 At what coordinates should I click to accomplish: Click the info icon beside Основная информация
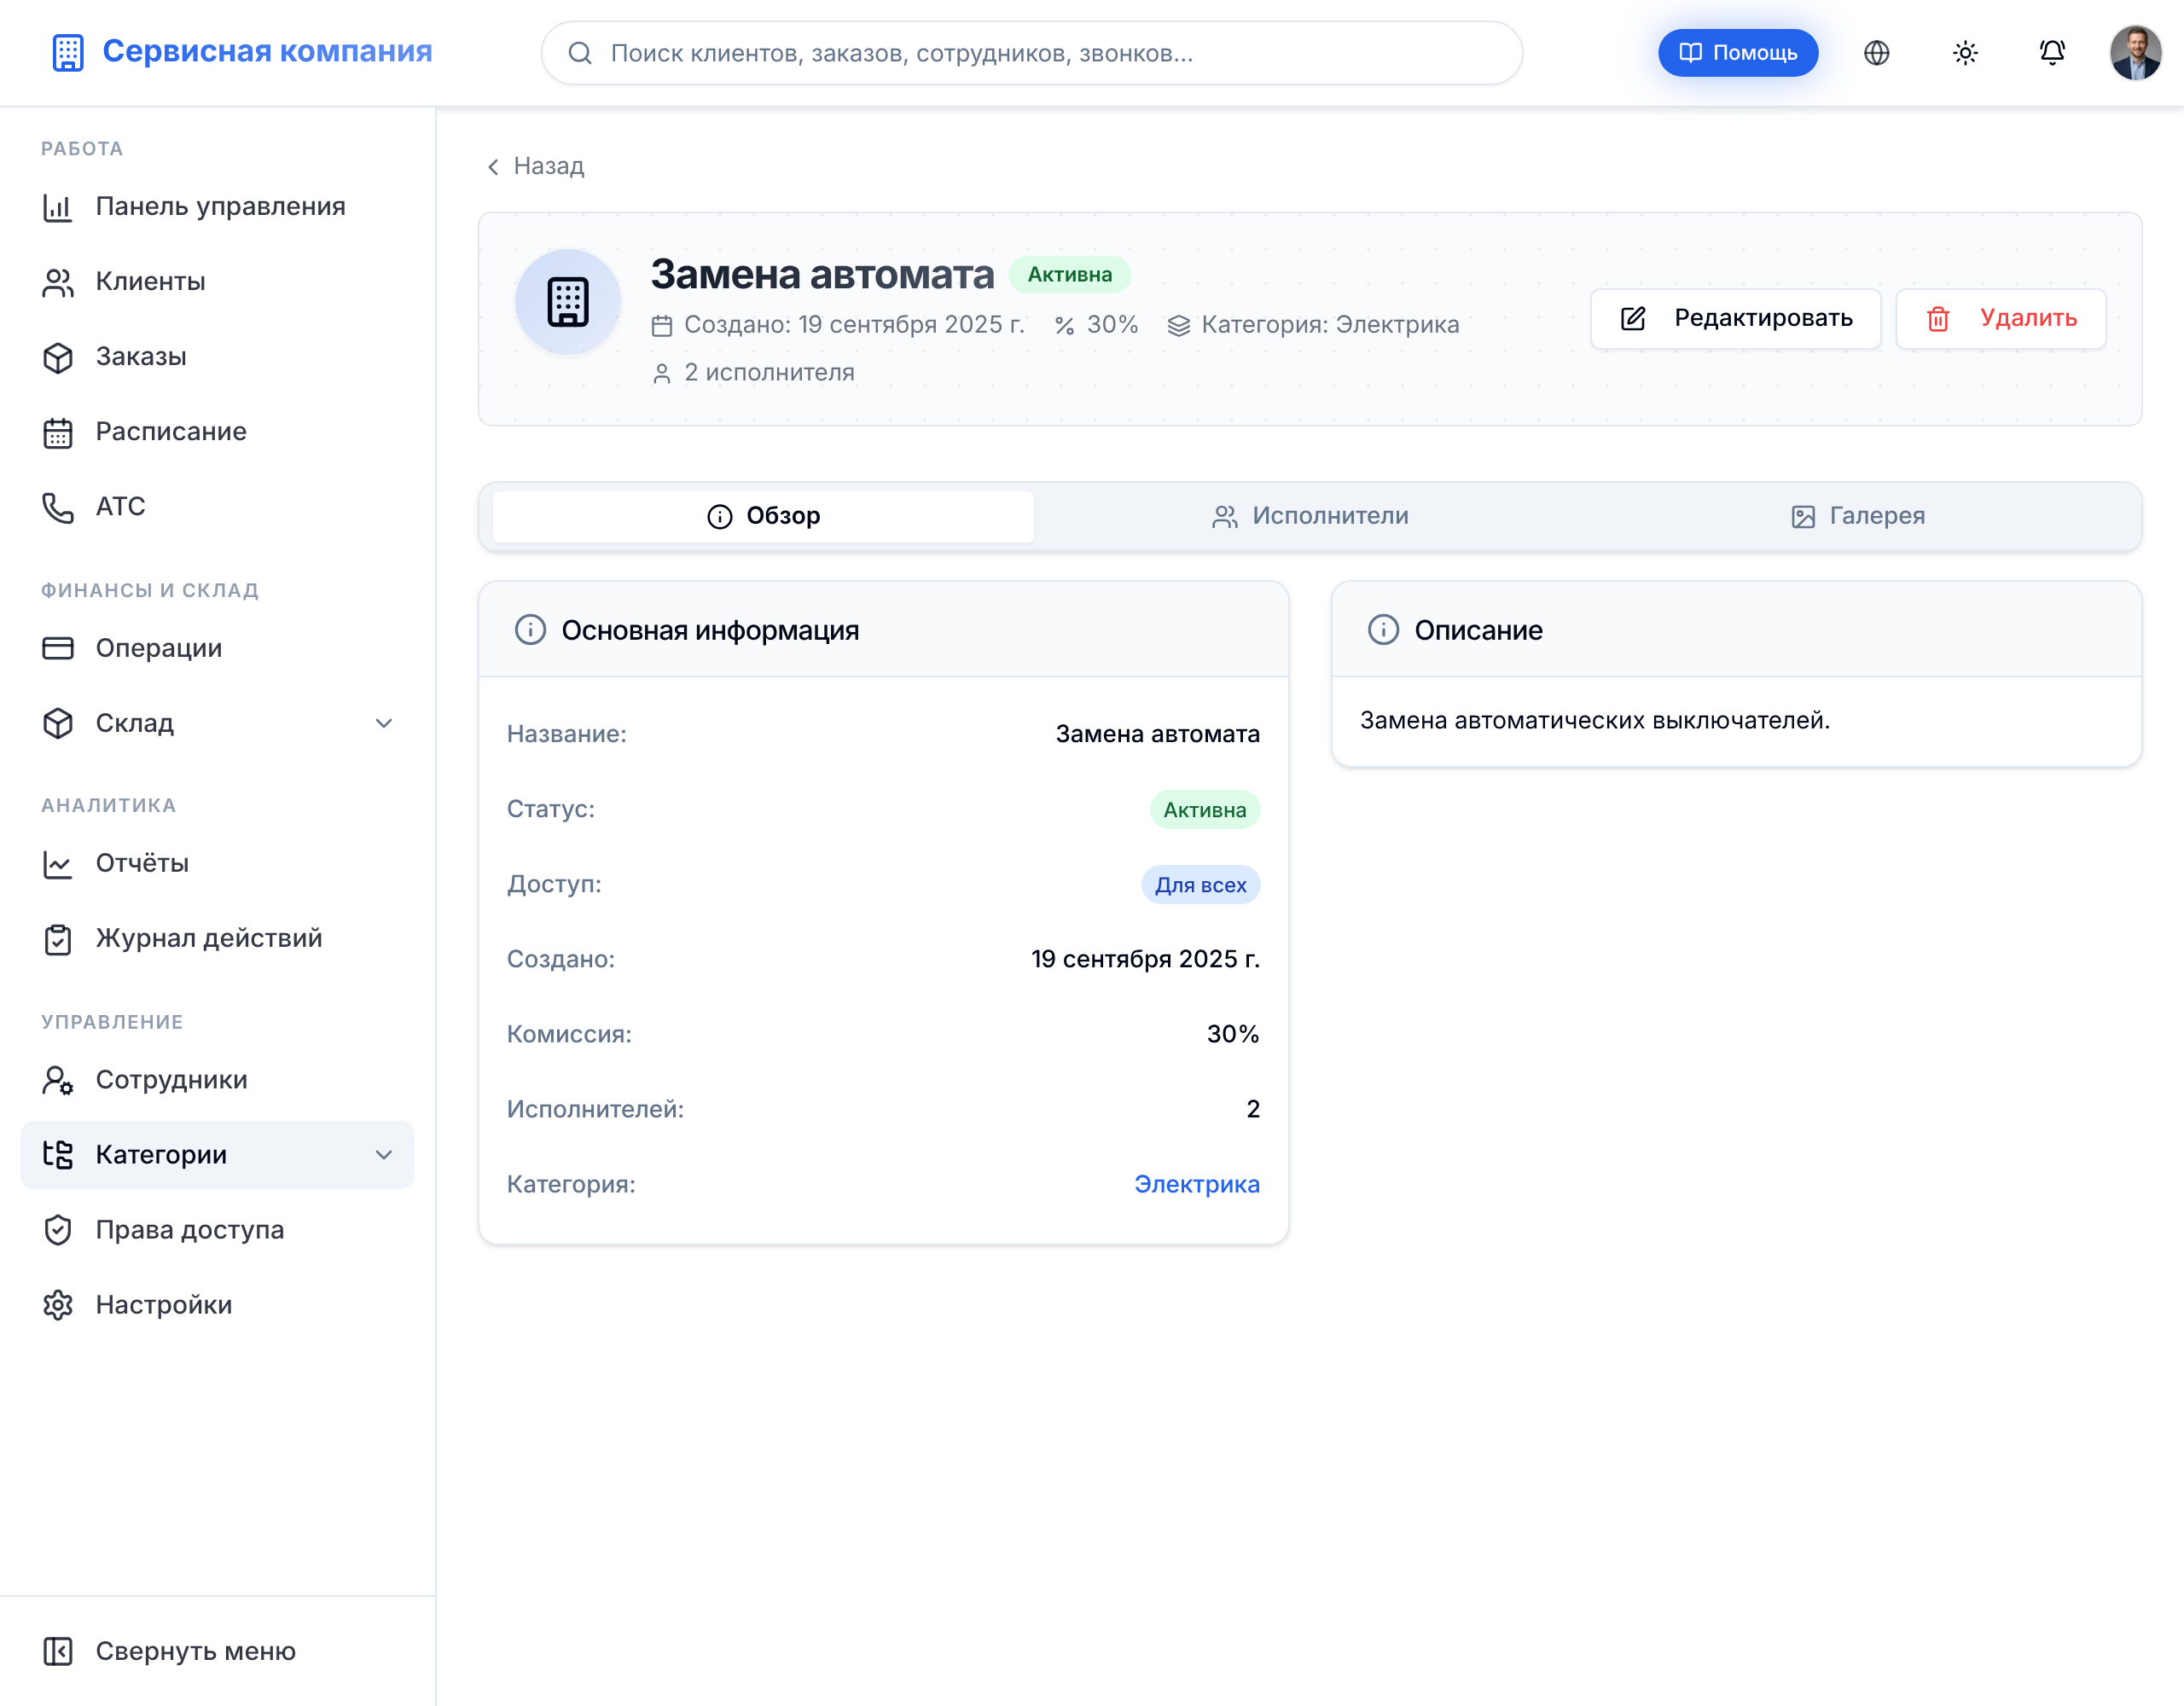(x=530, y=630)
